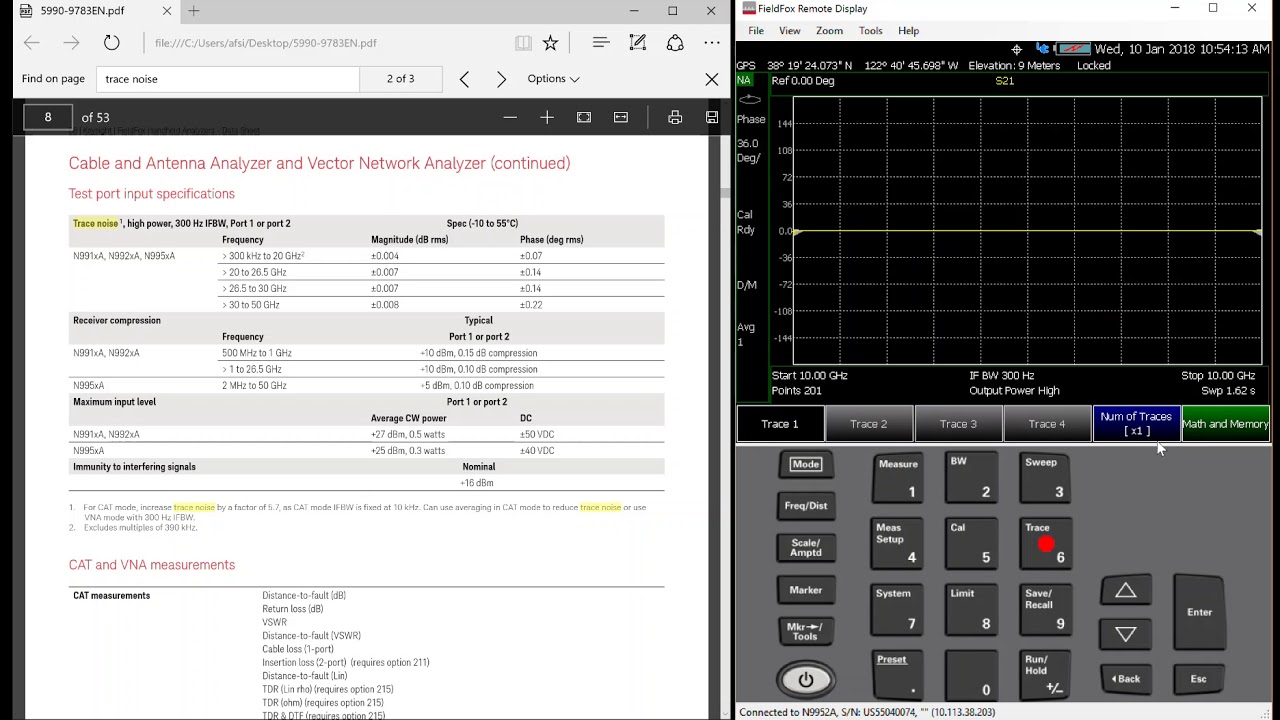Open the Math and Memory softkey

click(1225, 424)
